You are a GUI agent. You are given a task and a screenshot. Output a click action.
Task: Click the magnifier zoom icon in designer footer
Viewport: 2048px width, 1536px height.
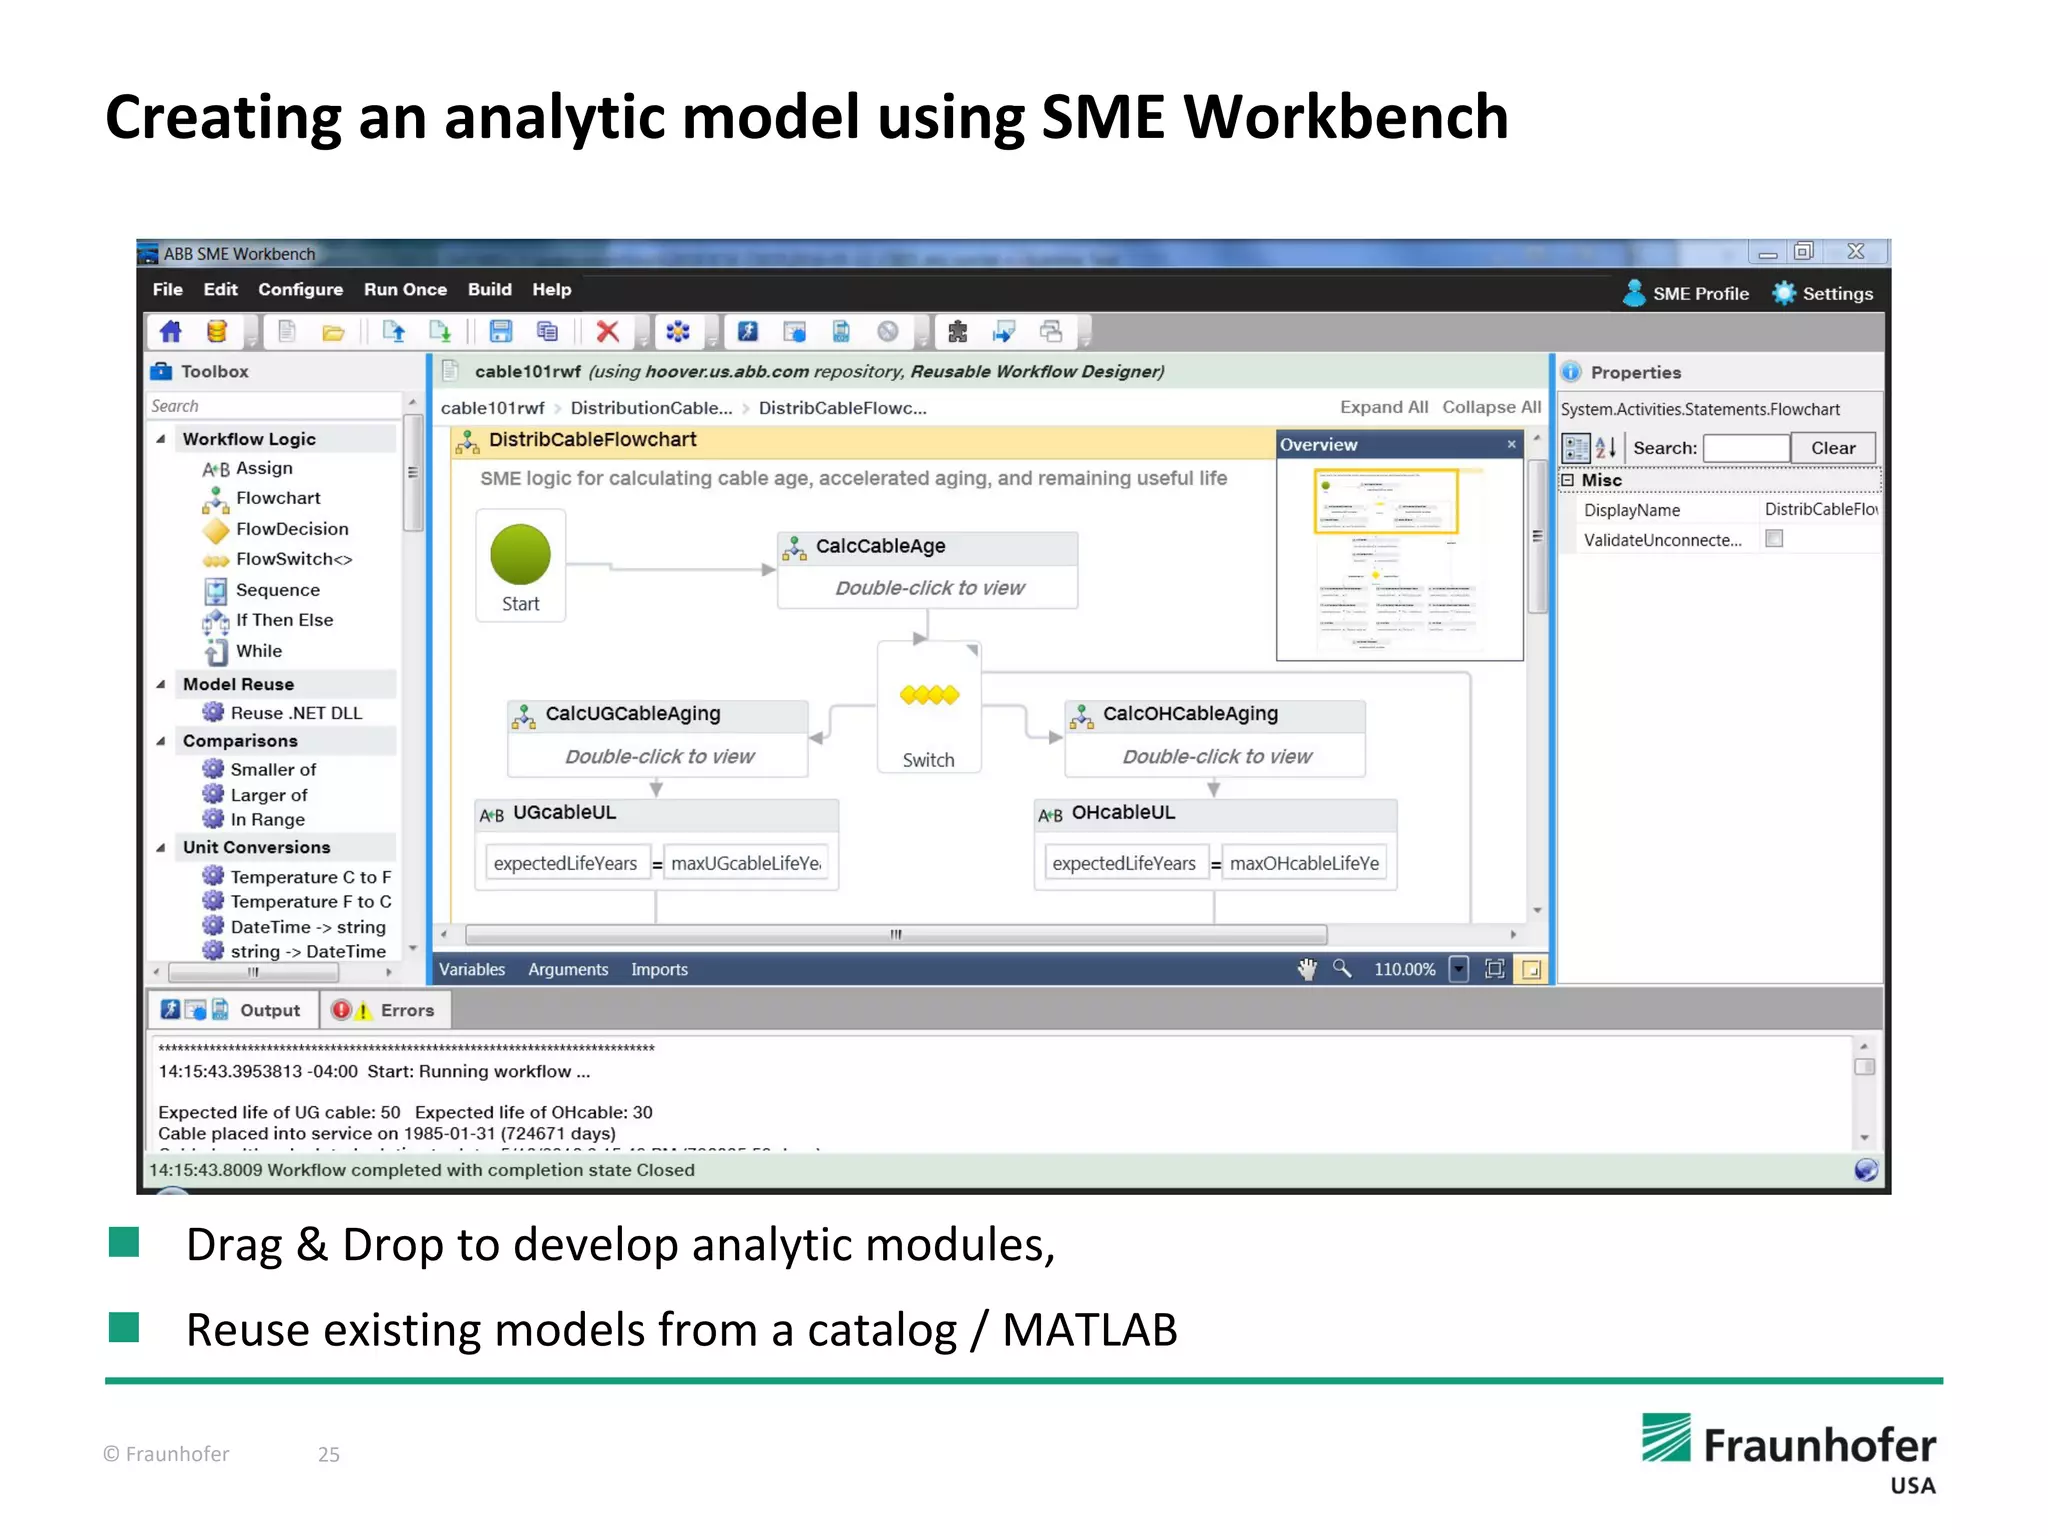pos(1342,969)
